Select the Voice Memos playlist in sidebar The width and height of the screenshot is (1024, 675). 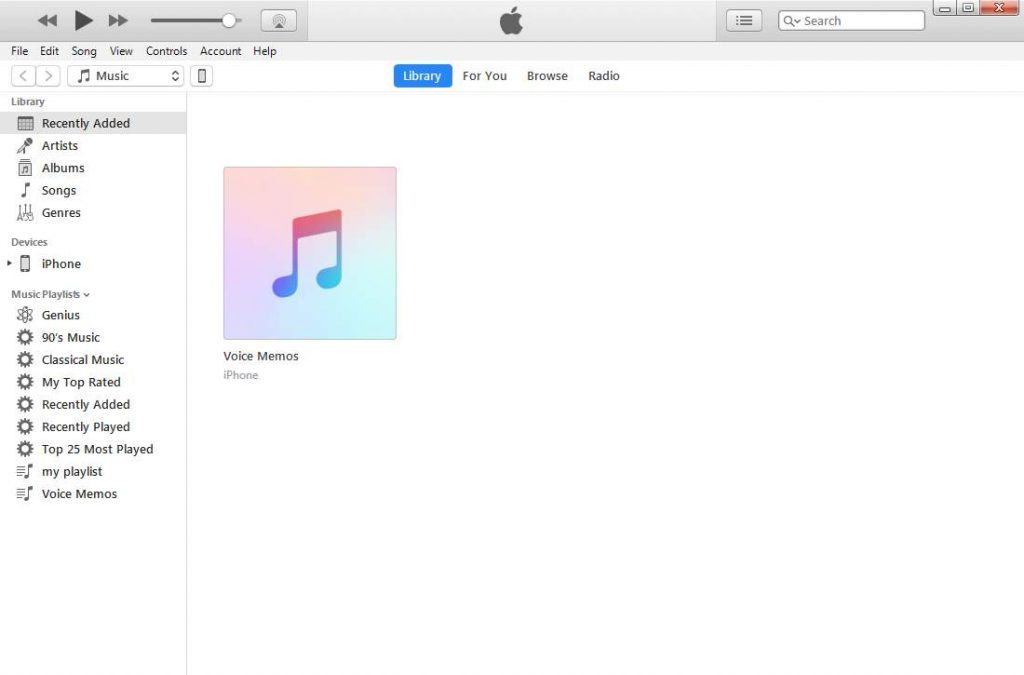79,494
